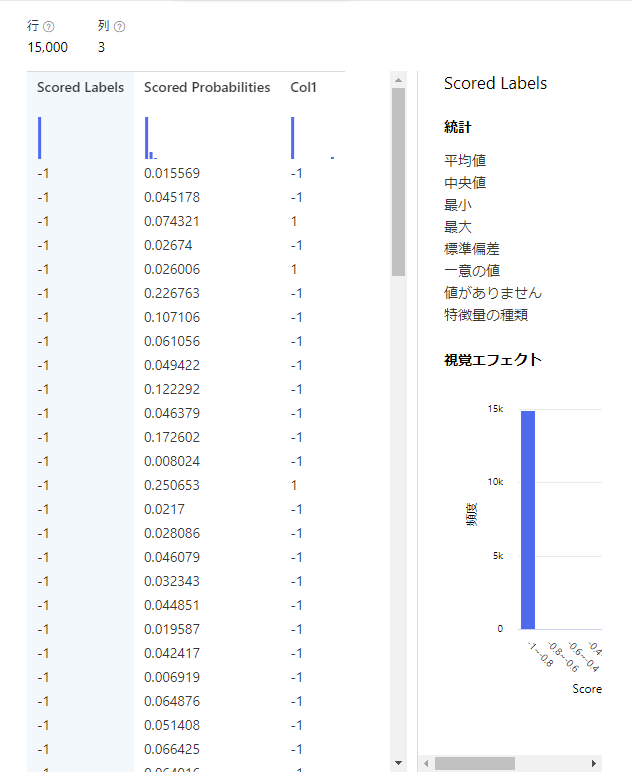The image size is (632, 779).
Task: Click the 0.250653 probability cell
Action: (x=172, y=485)
